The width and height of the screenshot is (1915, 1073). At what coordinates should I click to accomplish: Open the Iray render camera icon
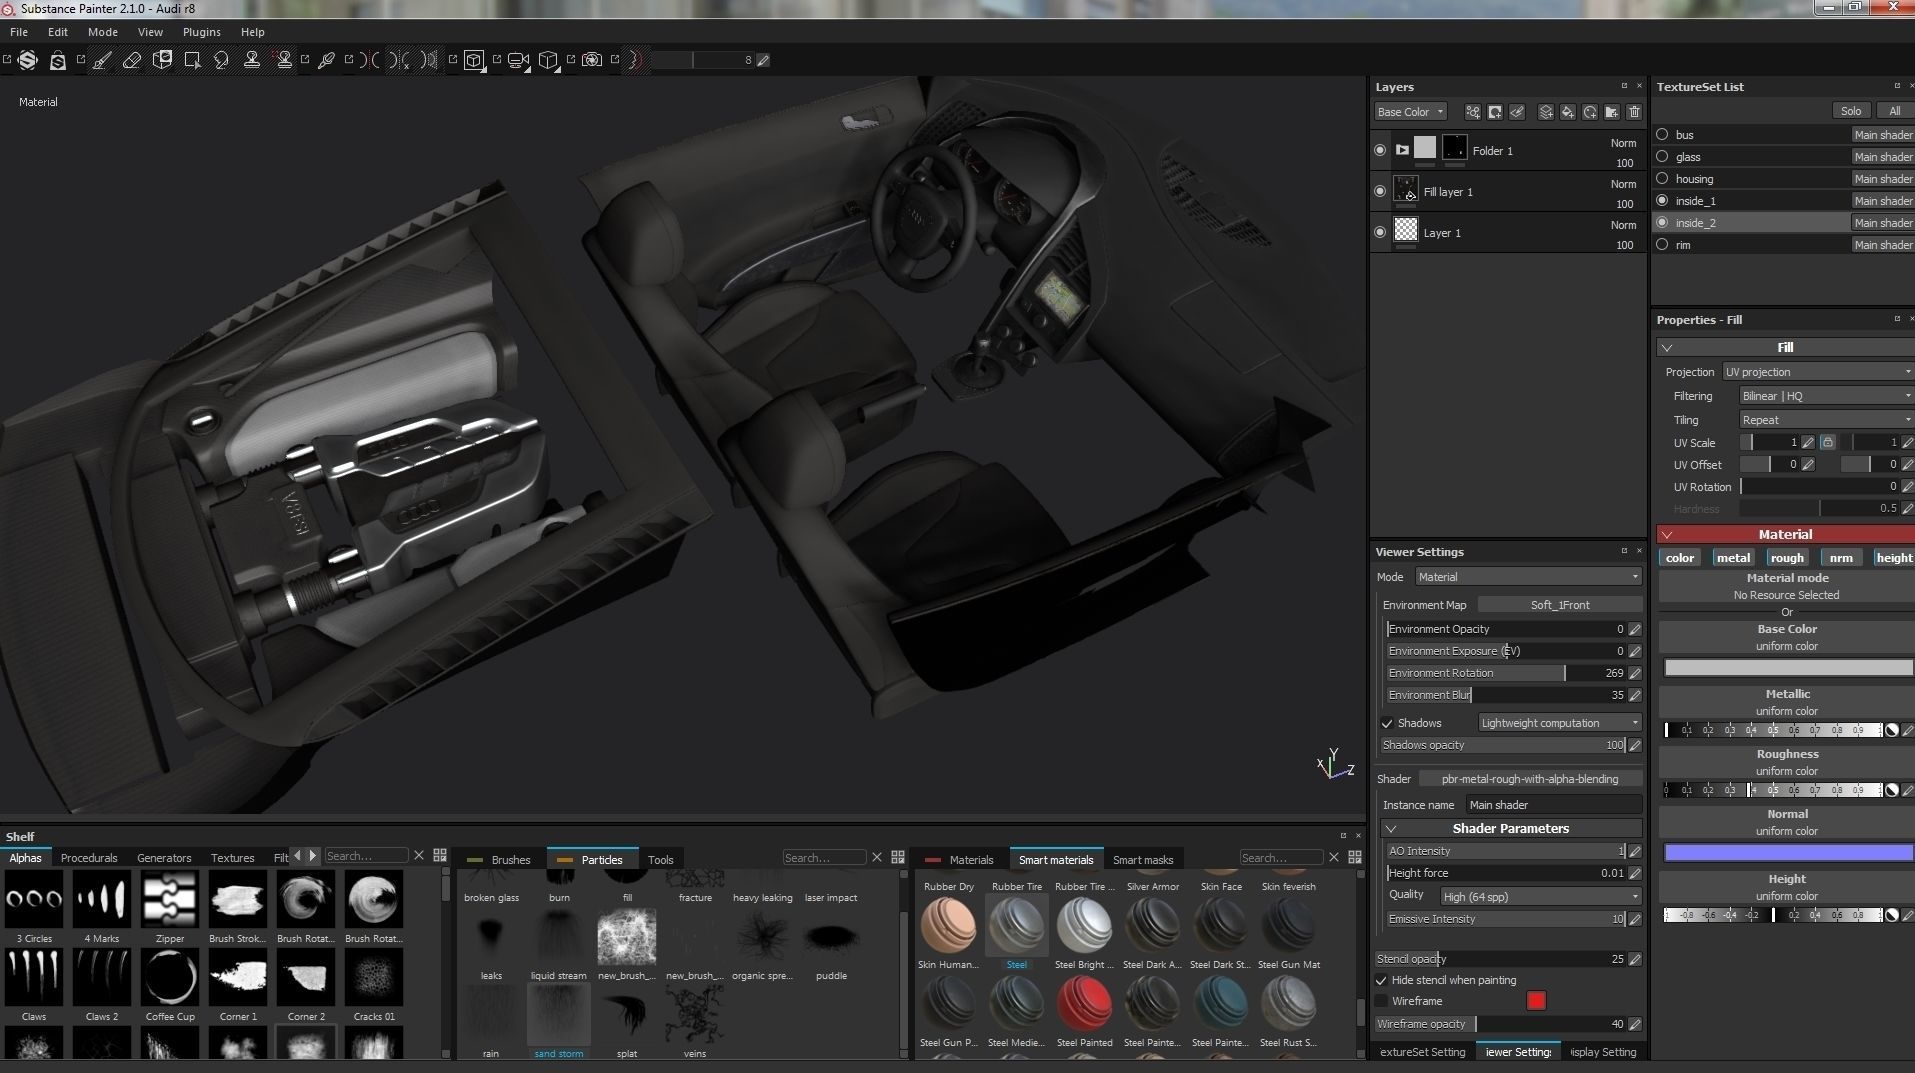pyautogui.click(x=592, y=60)
